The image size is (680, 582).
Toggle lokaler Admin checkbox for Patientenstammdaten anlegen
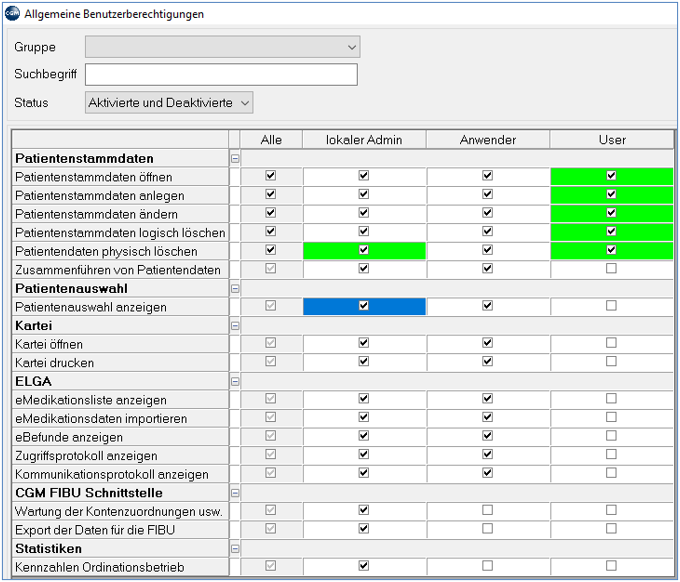[364, 194]
